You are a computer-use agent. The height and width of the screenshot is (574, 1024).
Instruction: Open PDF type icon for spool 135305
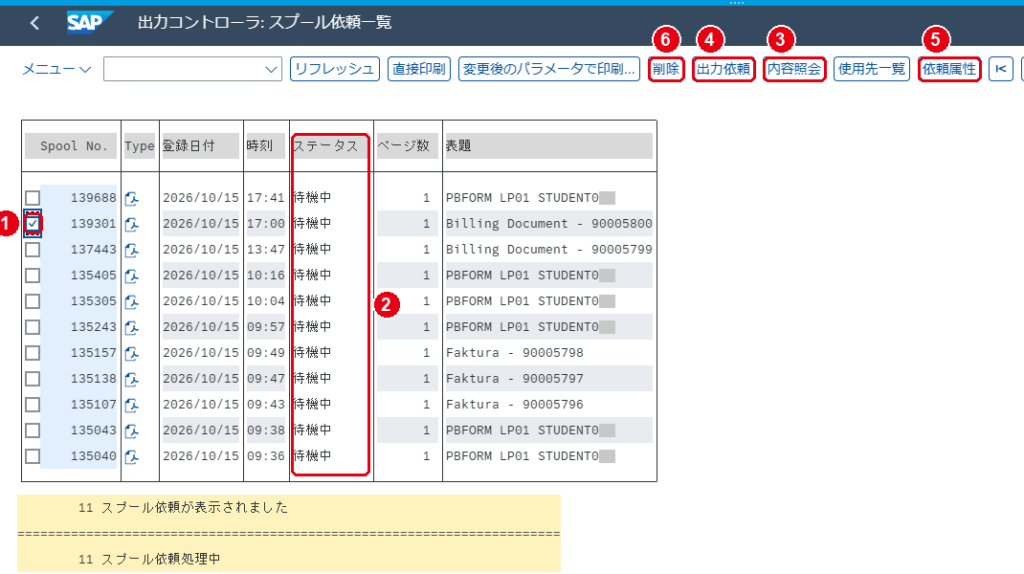pyautogui.click(x=132, y=302)
